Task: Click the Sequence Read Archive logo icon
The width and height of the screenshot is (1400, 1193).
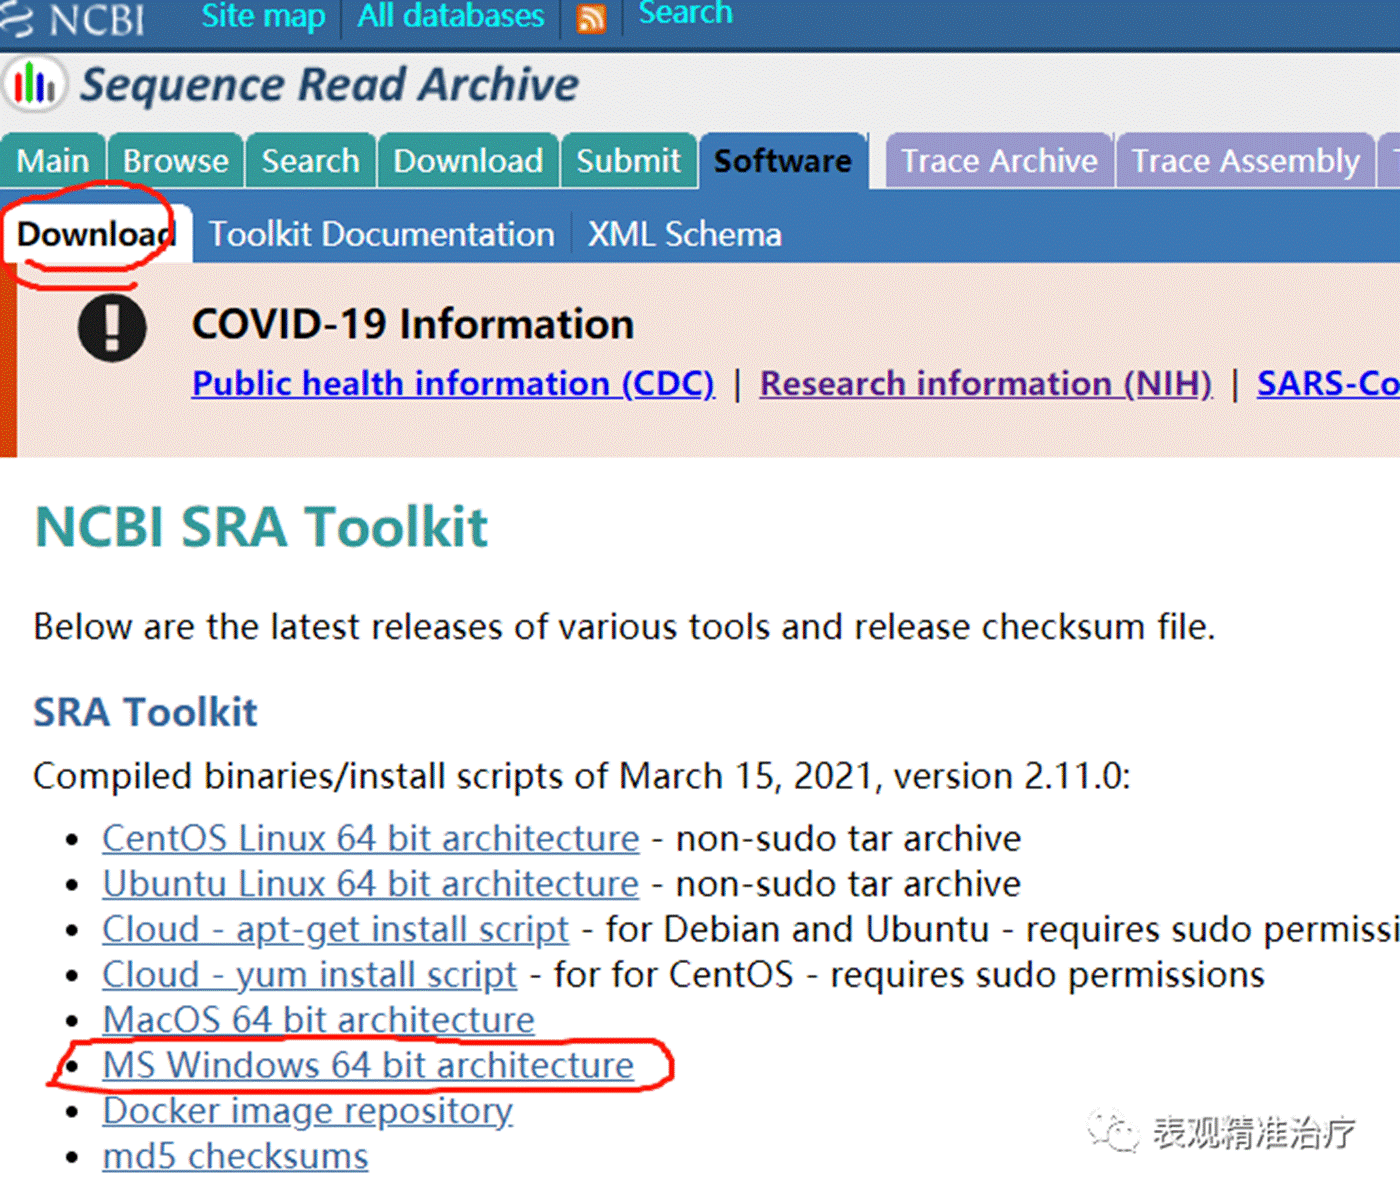Action: point(35,84)
